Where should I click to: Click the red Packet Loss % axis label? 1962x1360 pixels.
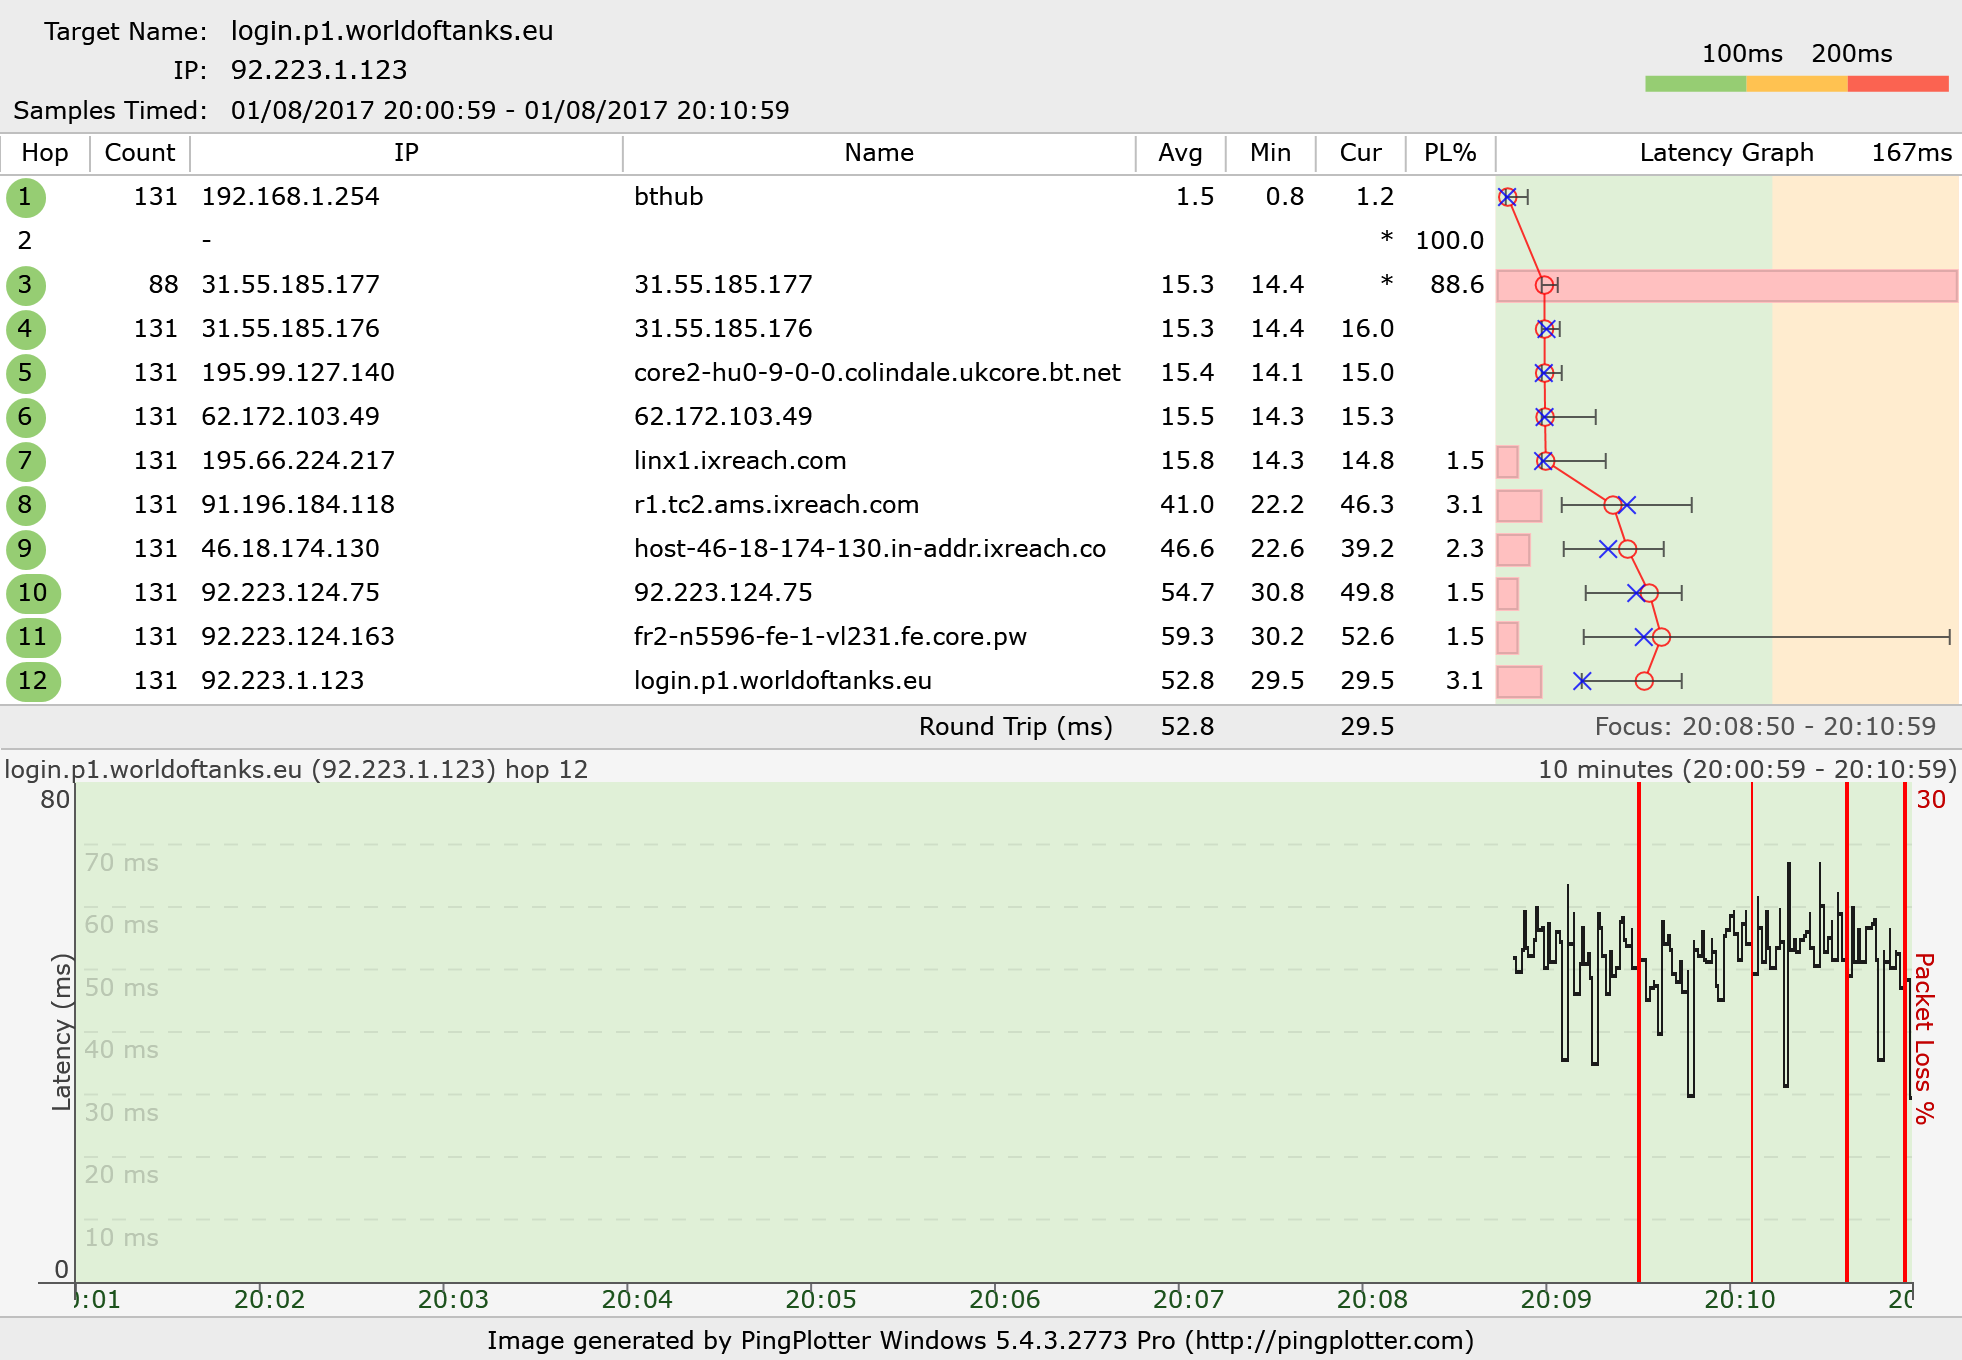click(1924, 1038)
